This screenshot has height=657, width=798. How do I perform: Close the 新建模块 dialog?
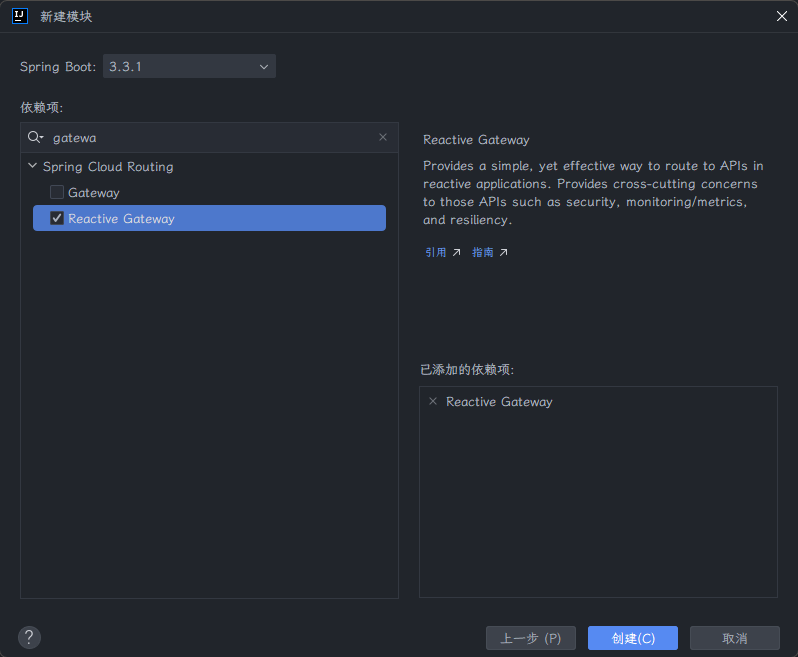pyautogui.click(x=782, y=16)
